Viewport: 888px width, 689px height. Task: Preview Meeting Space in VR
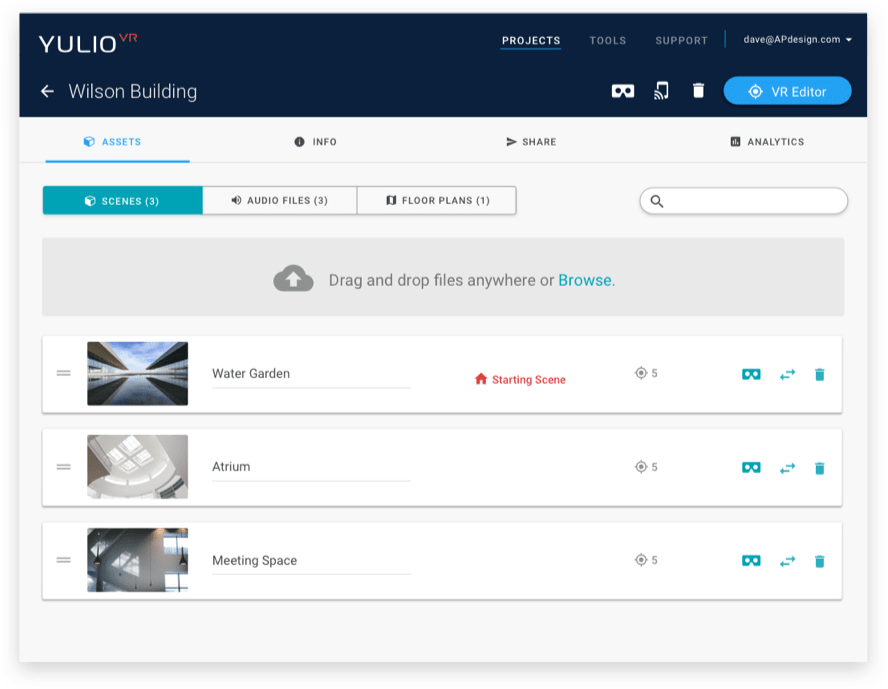click(x=751, y=561)
